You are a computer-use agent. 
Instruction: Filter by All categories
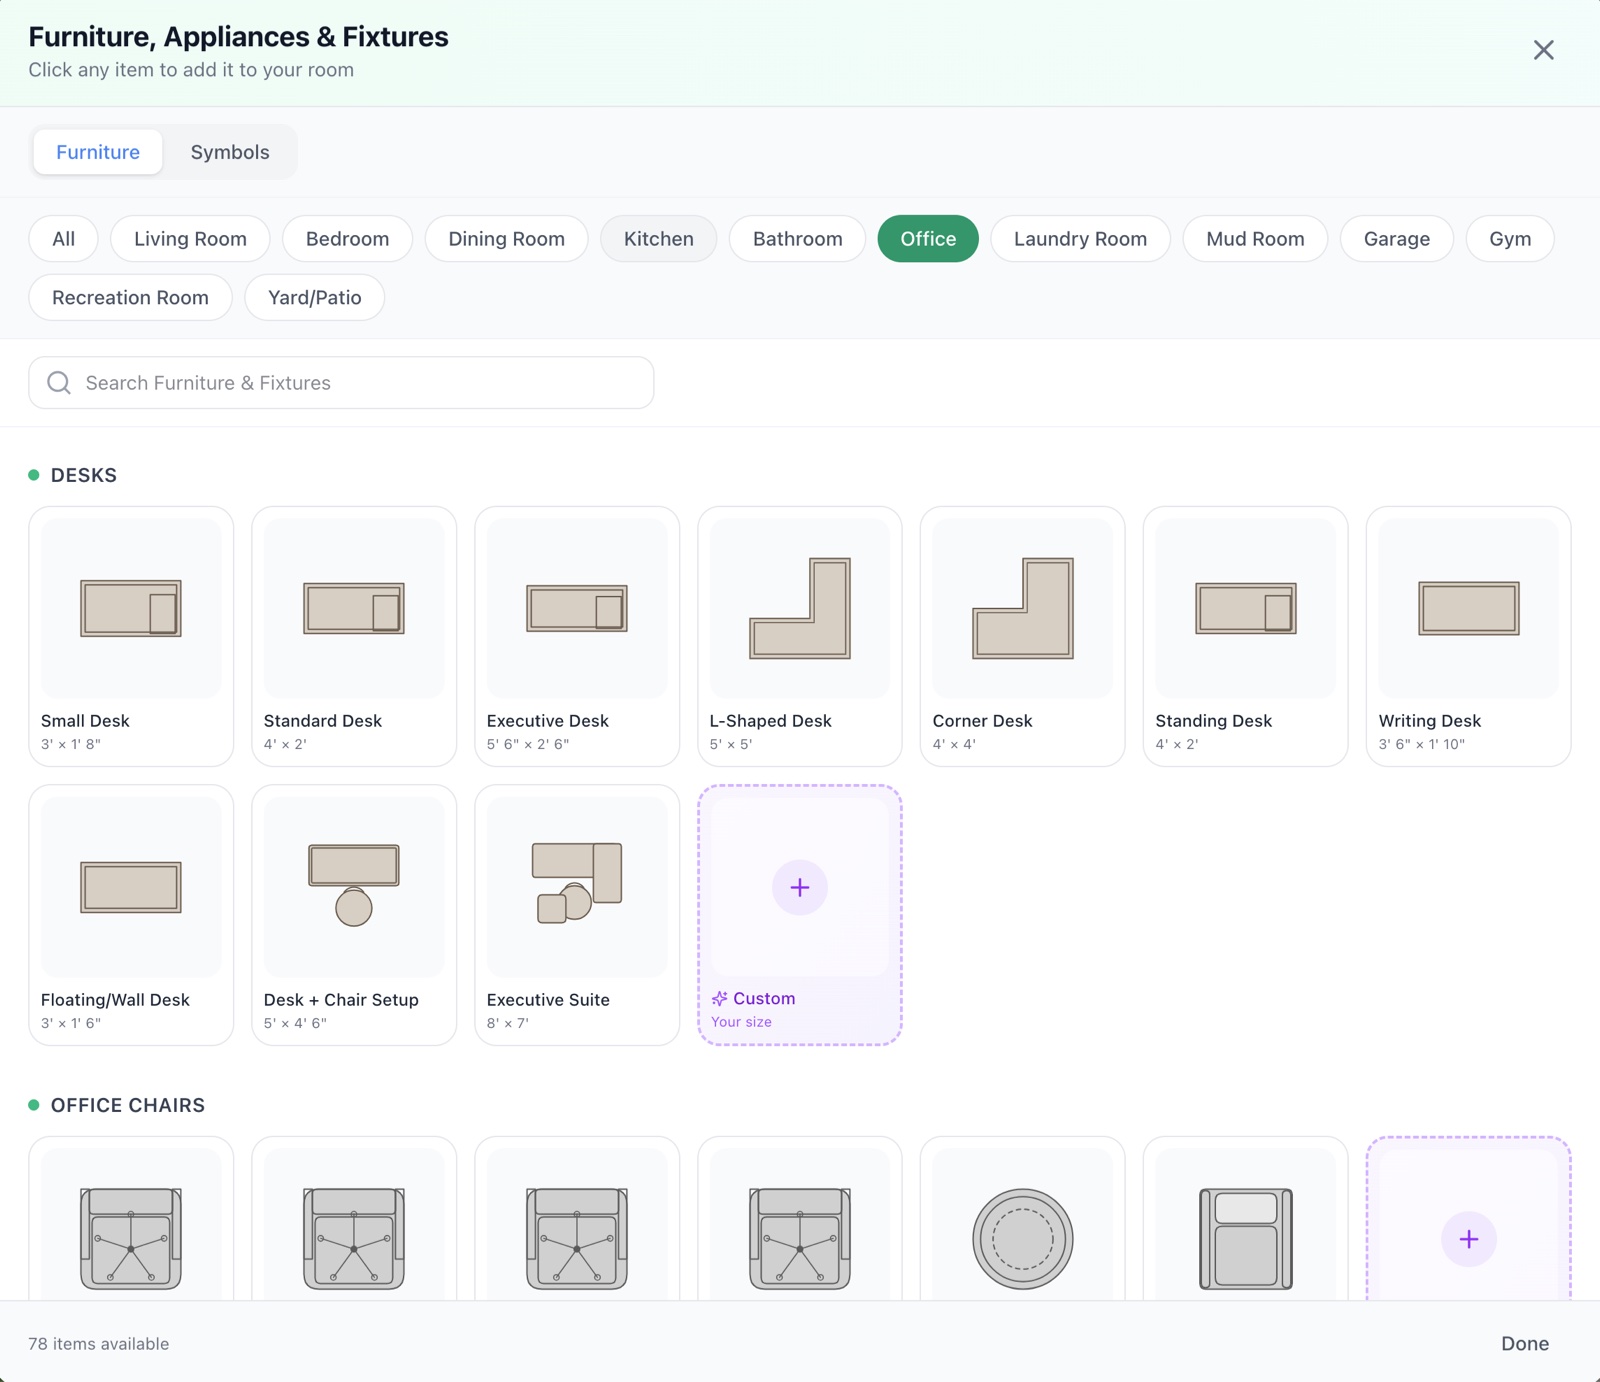pos(64,239)
